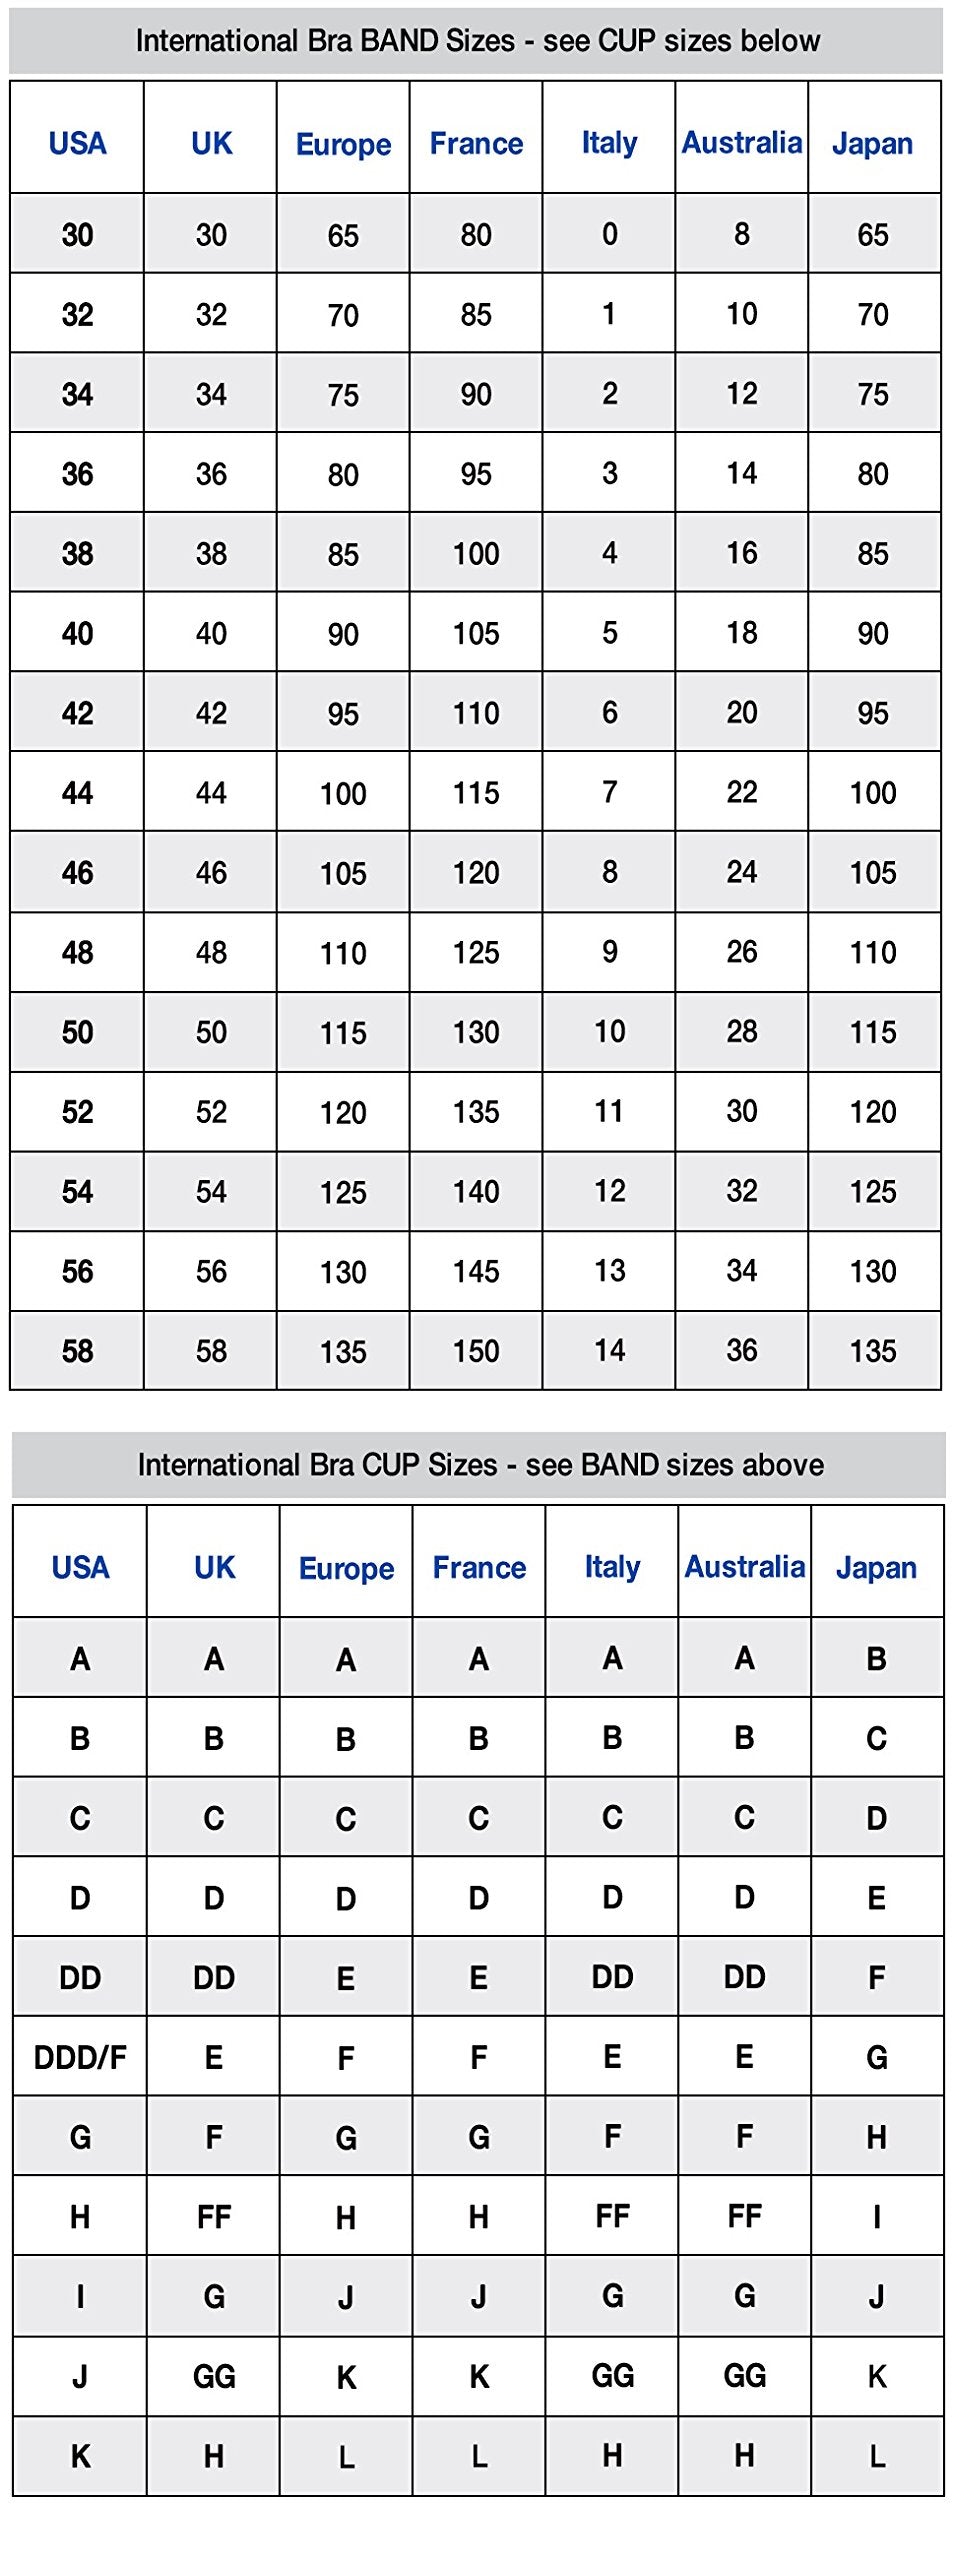Click France band size 105 cell
Screen dimensions: 955x2560
[x=476, y=632]
